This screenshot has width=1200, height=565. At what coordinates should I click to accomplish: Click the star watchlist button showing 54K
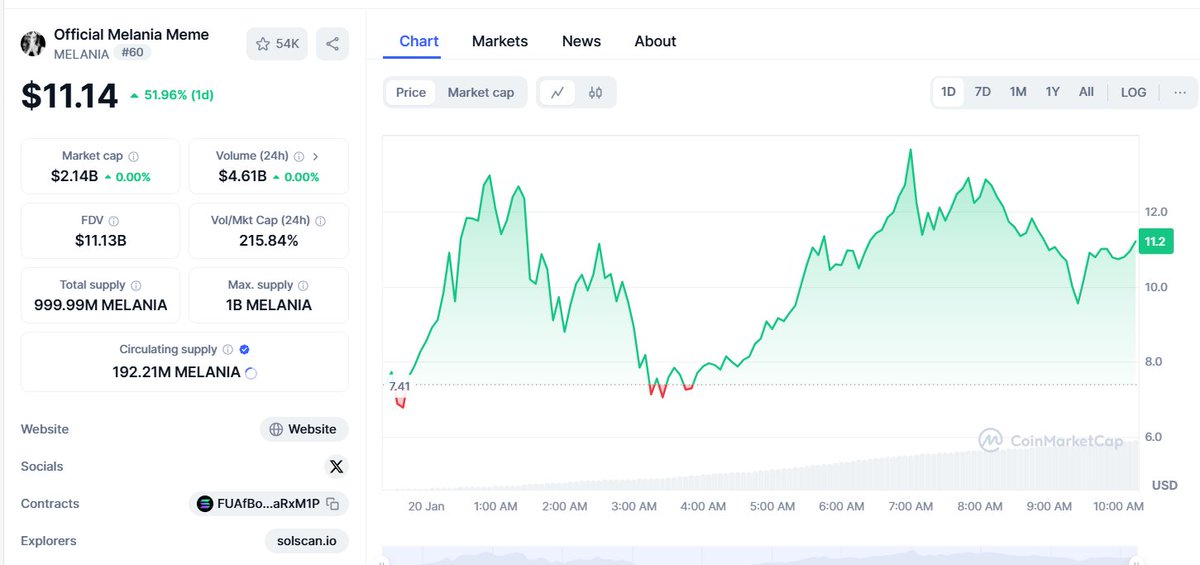coord(277,44)
